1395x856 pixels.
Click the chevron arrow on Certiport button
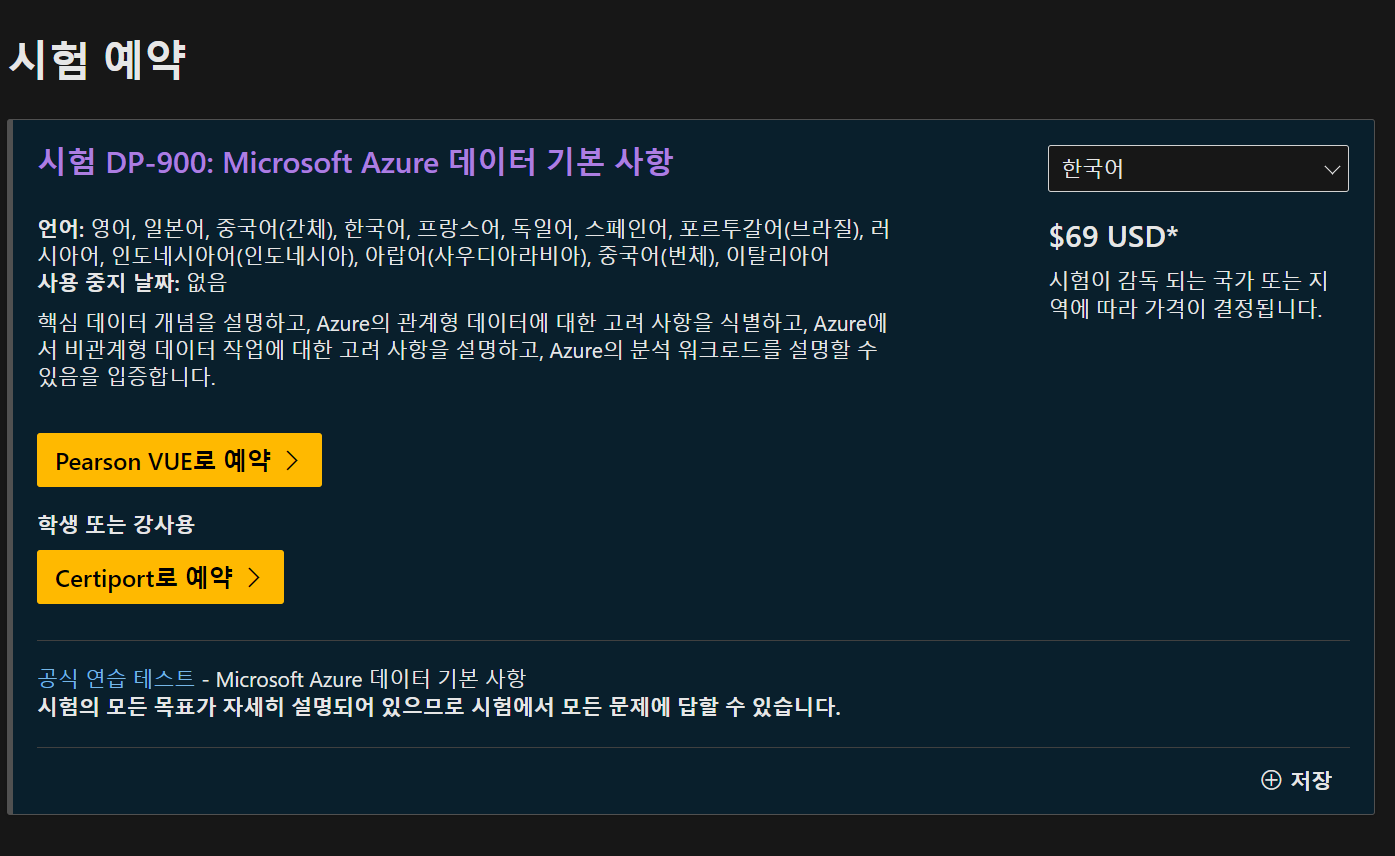[254, 577]
